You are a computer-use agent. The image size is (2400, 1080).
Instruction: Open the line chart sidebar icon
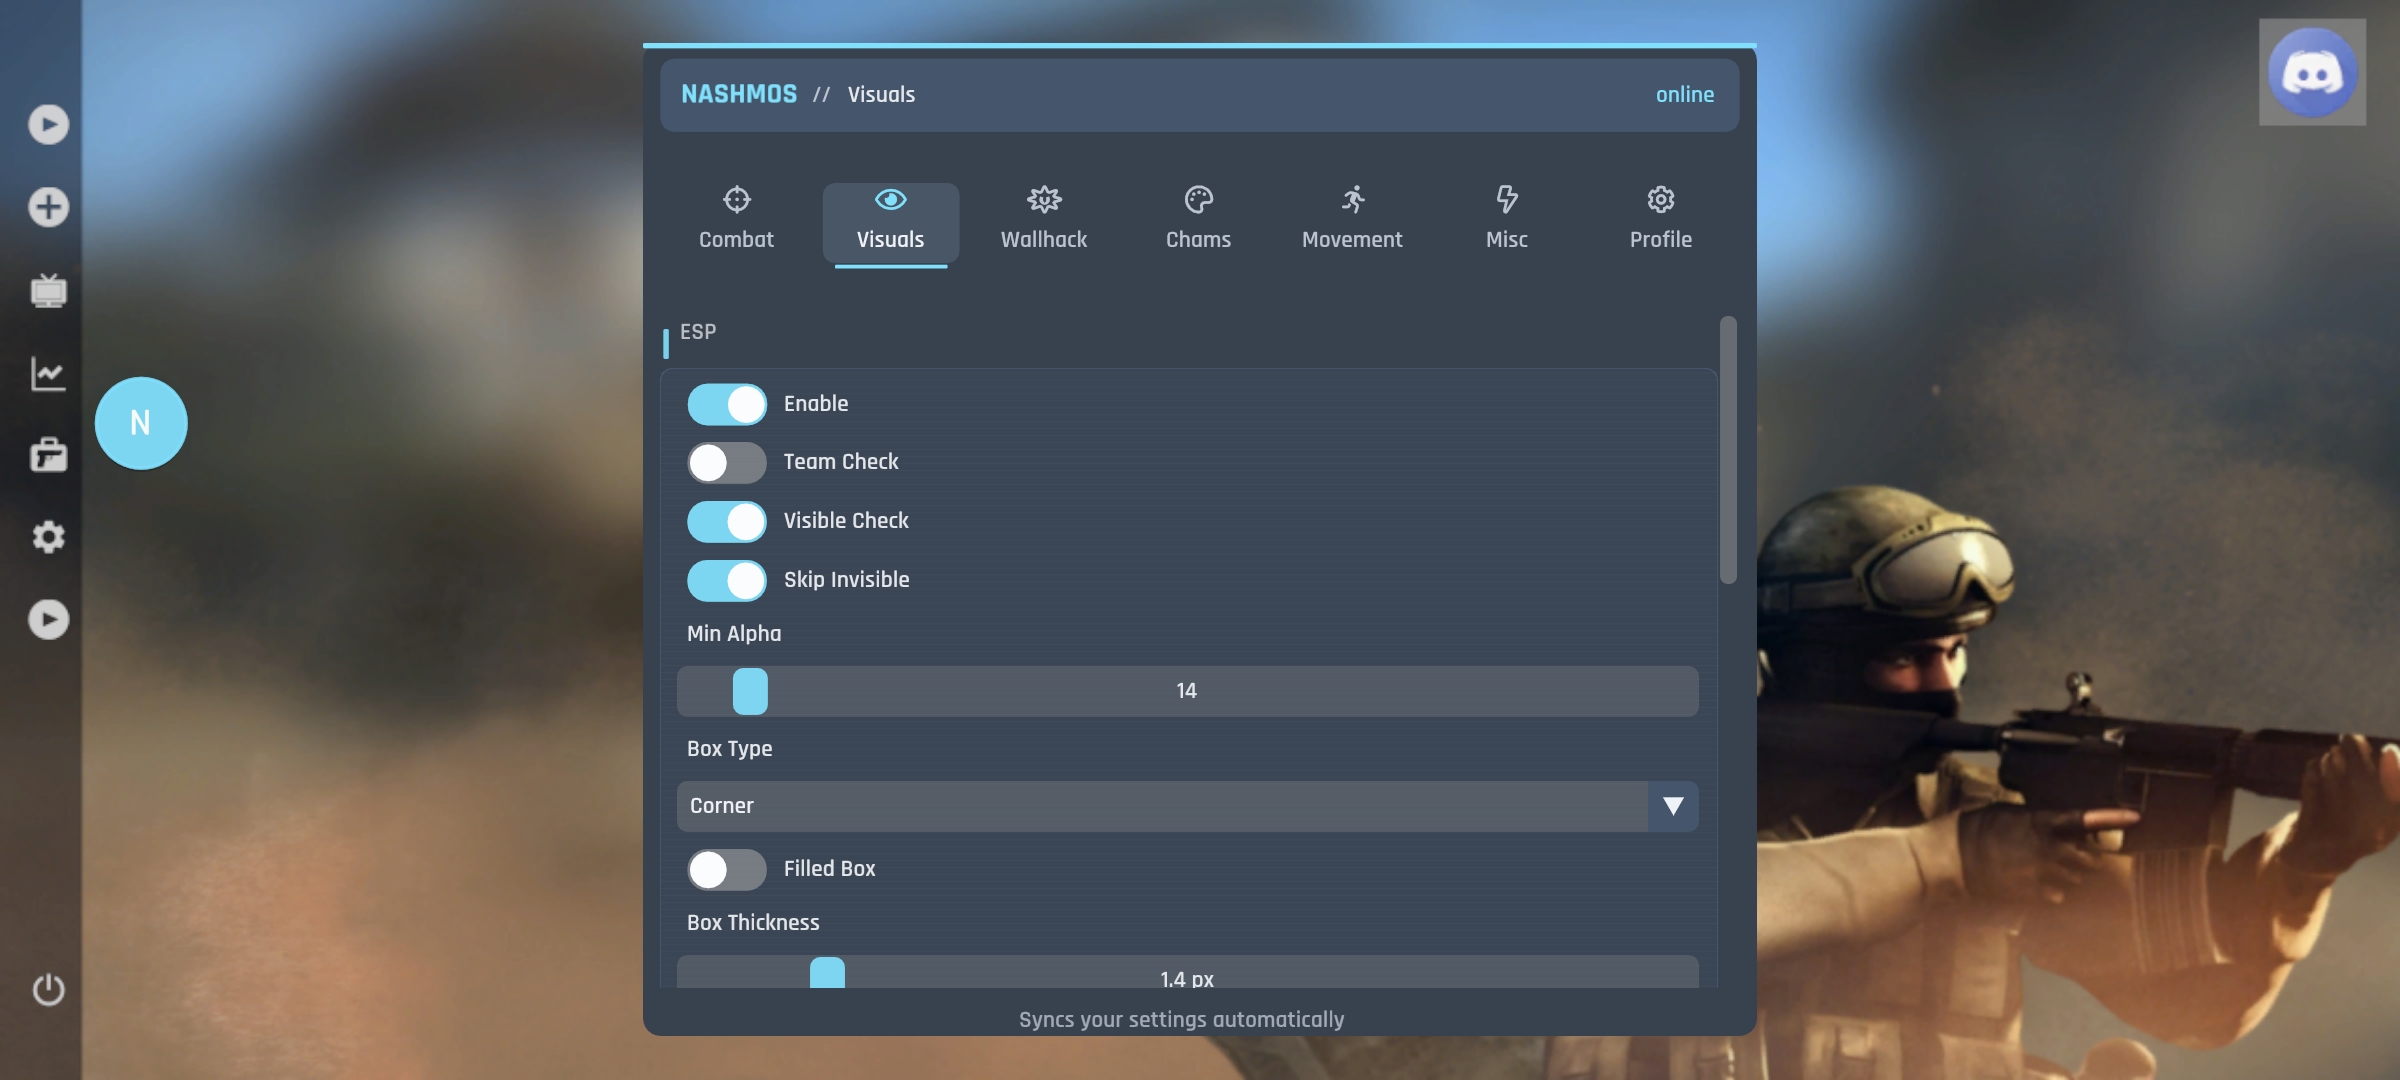tap(48, 373)
